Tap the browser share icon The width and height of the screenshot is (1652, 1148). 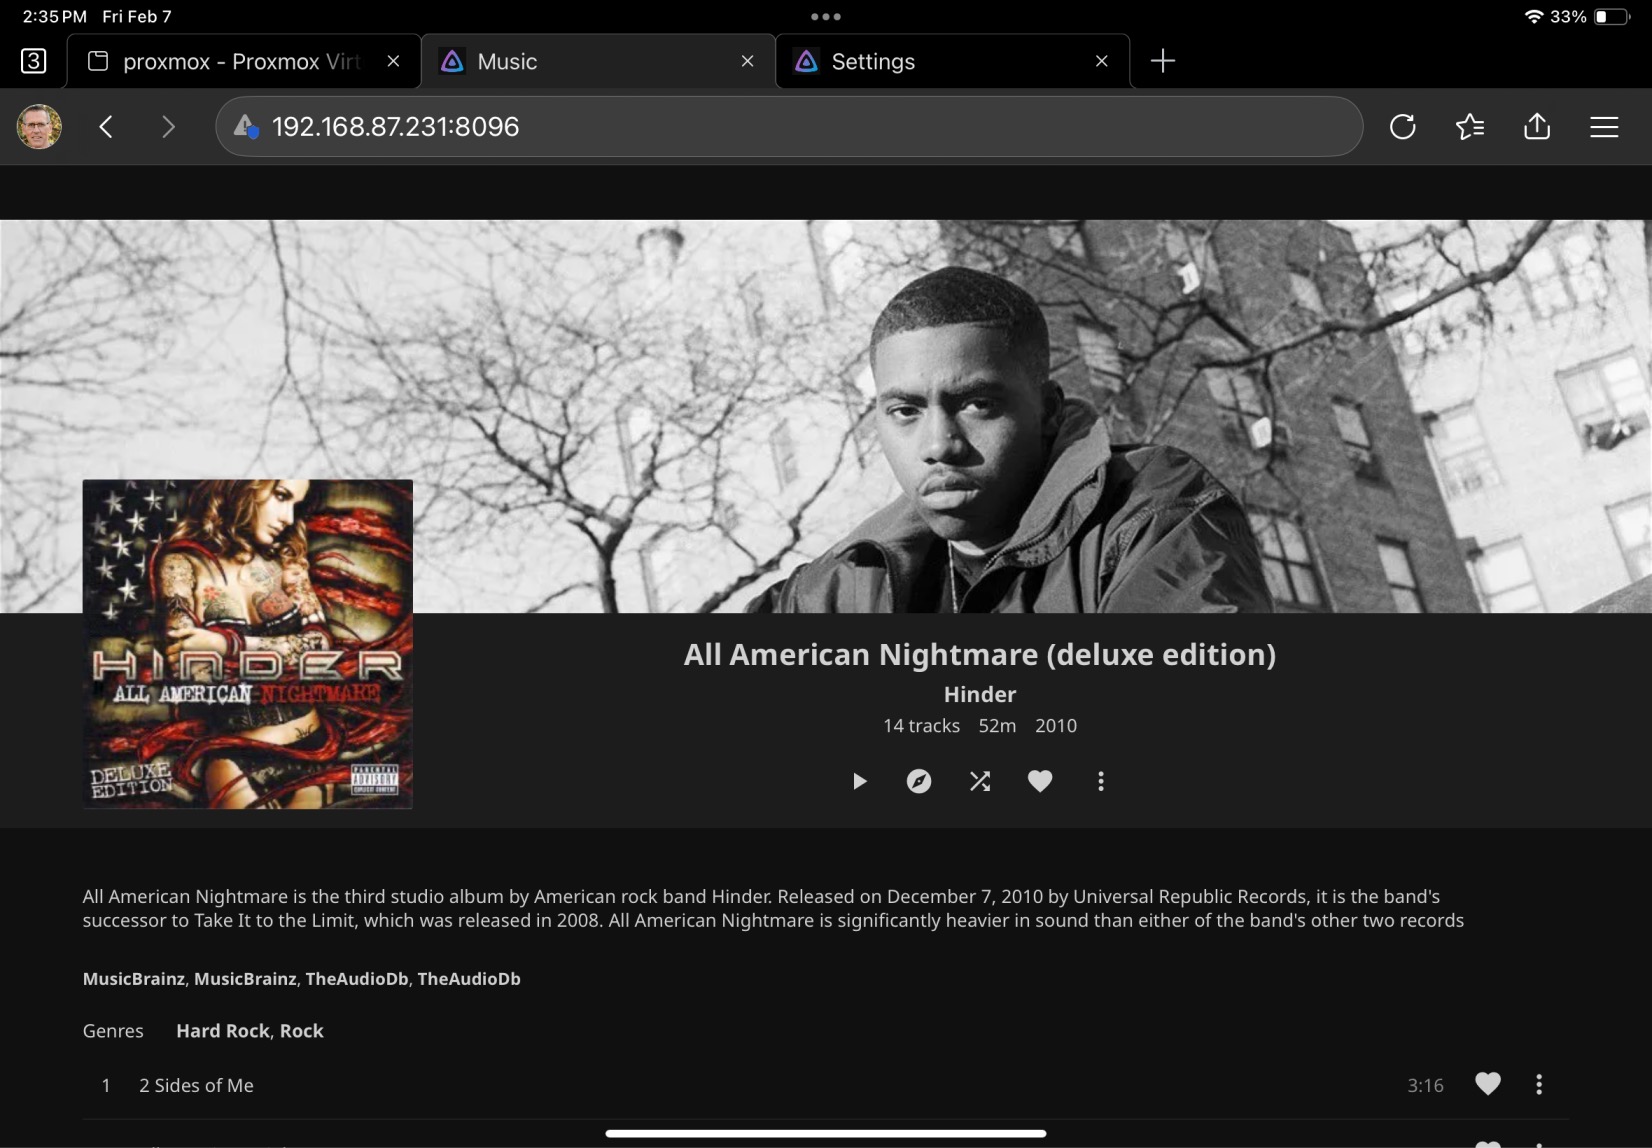(1536, 127)
